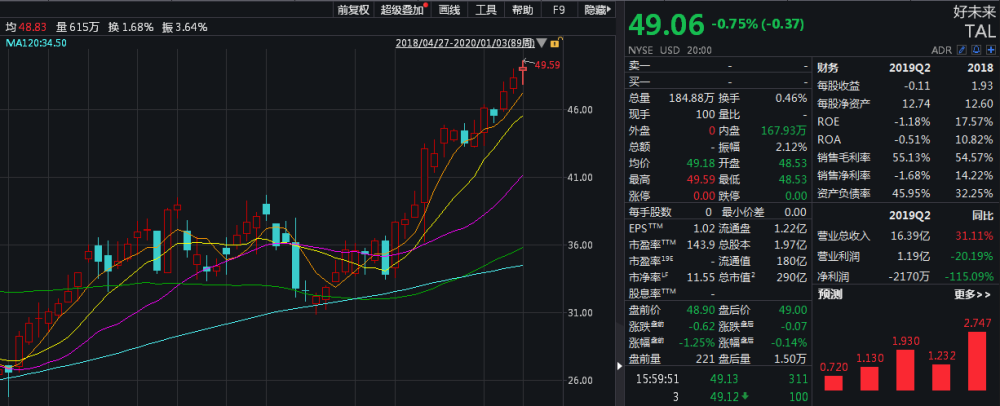Add TAL to watchlist with plus icon
Viewport: 1000px width, 406px height.
(x=990, y=50)
